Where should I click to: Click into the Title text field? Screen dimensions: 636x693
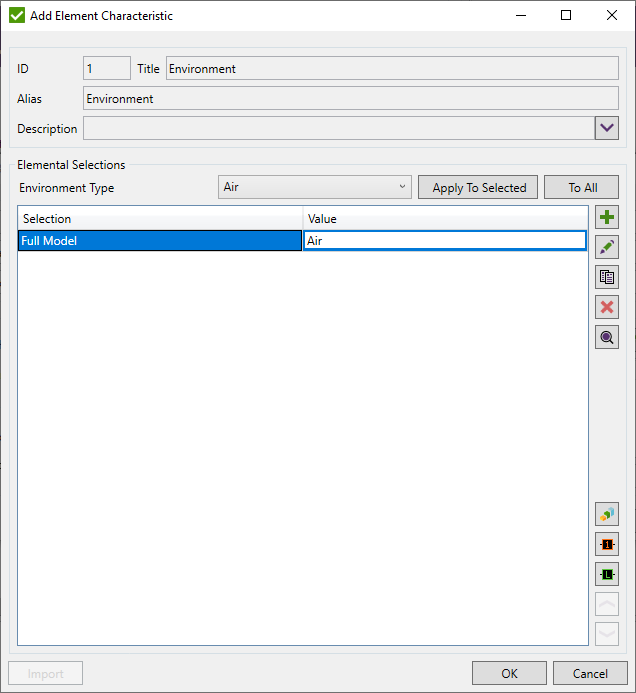click(391, 69)
